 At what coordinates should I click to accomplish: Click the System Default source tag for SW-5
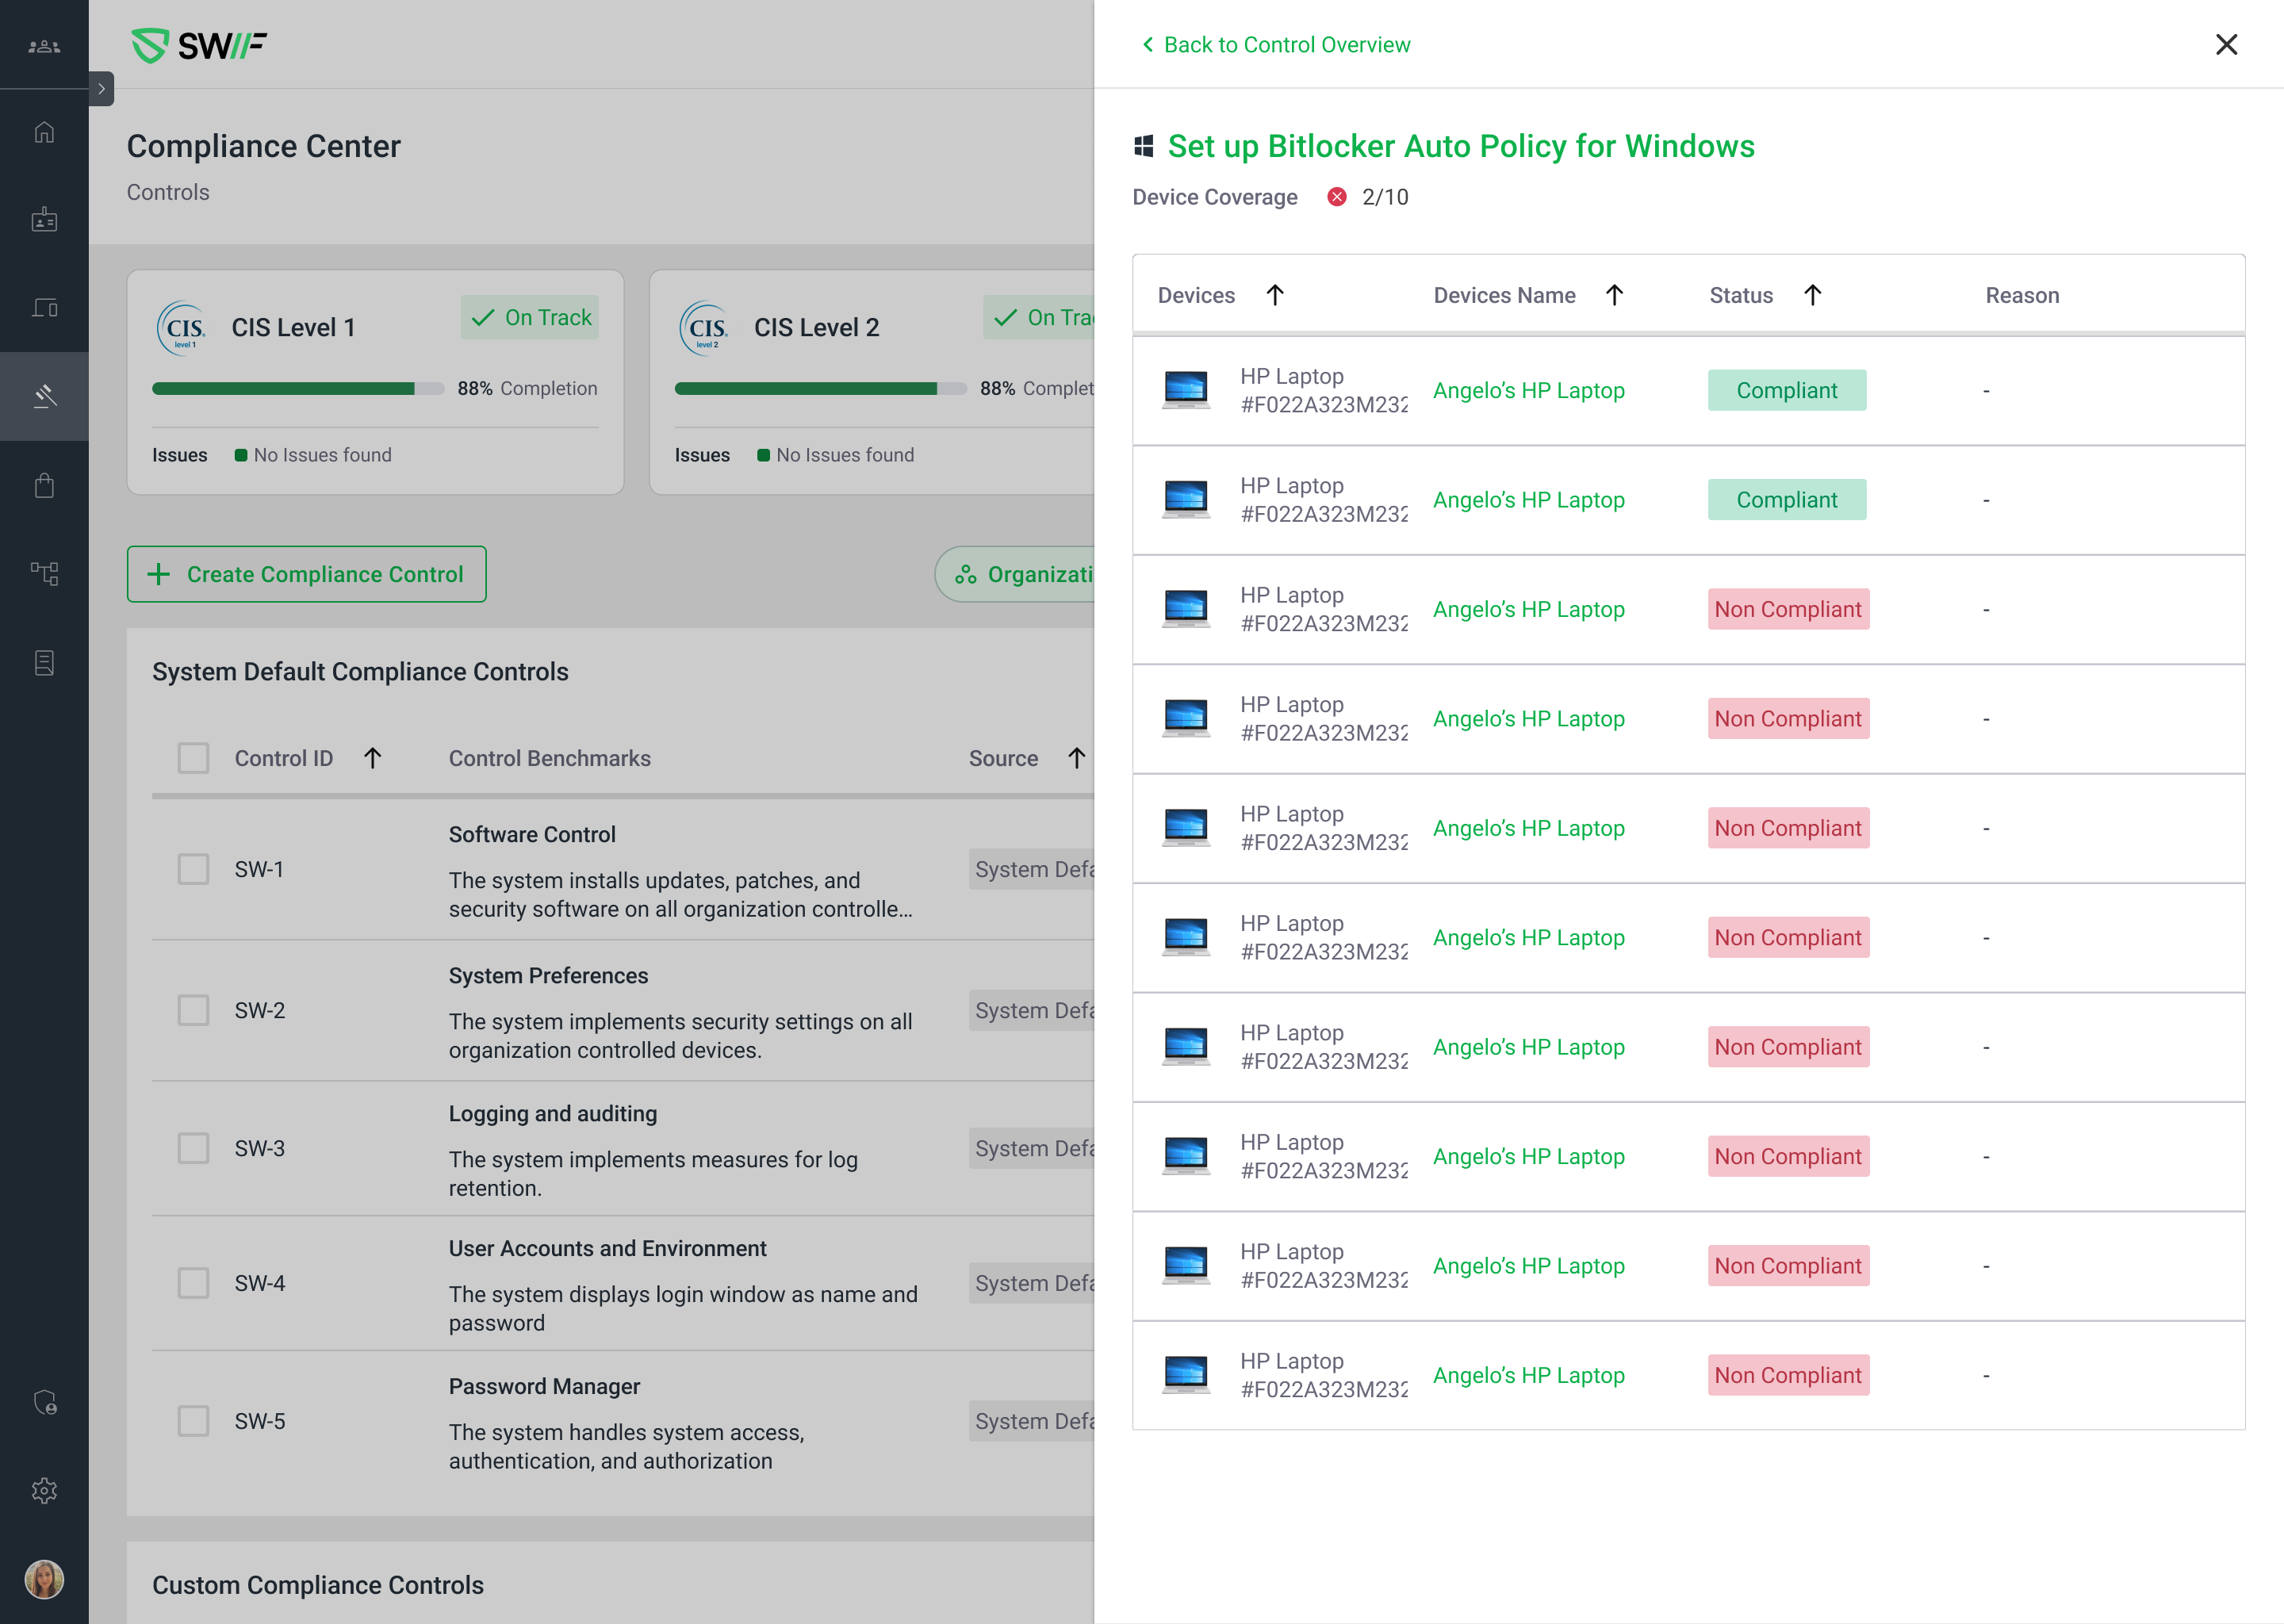coord(1032,1421)
